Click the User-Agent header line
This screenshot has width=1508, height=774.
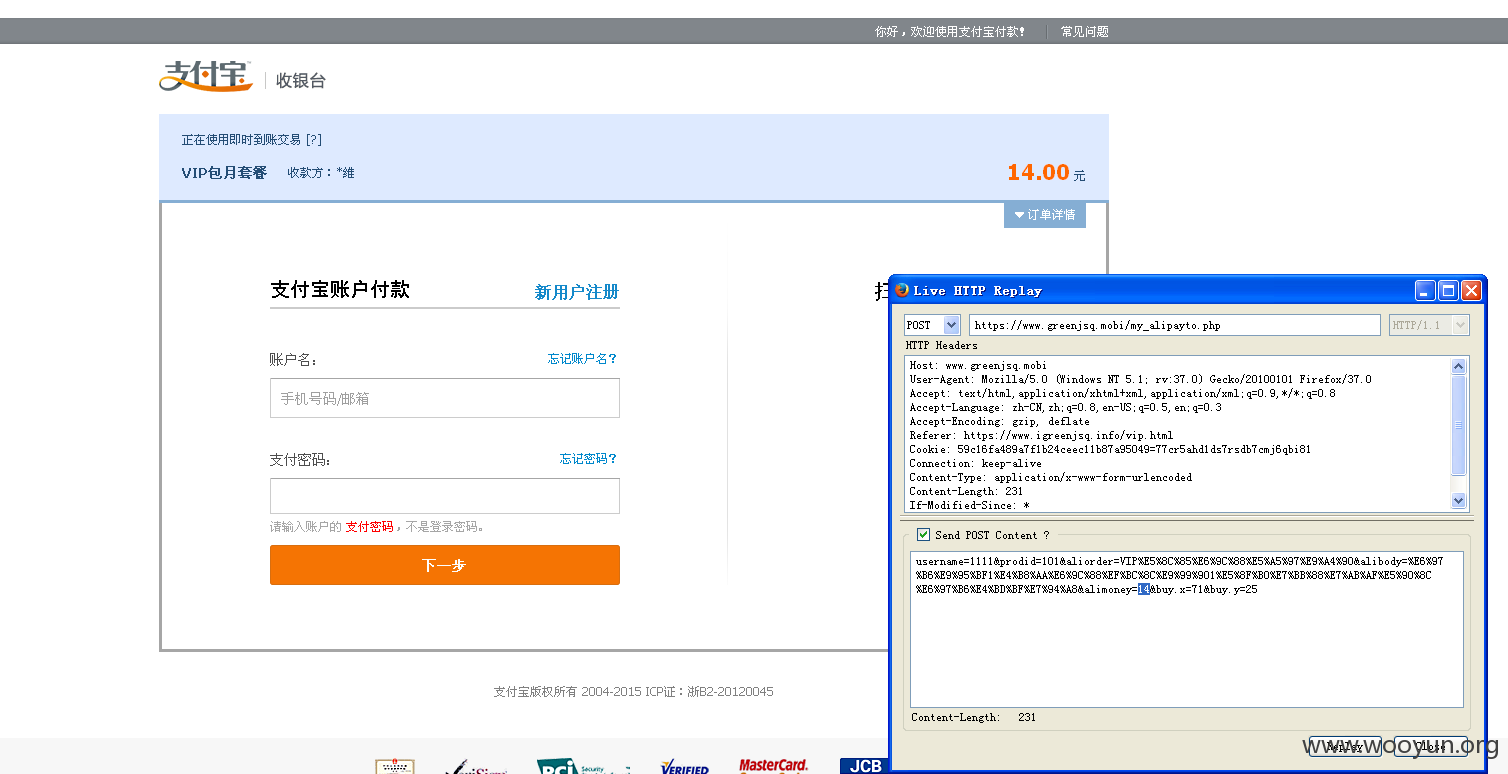(1140, 380)
